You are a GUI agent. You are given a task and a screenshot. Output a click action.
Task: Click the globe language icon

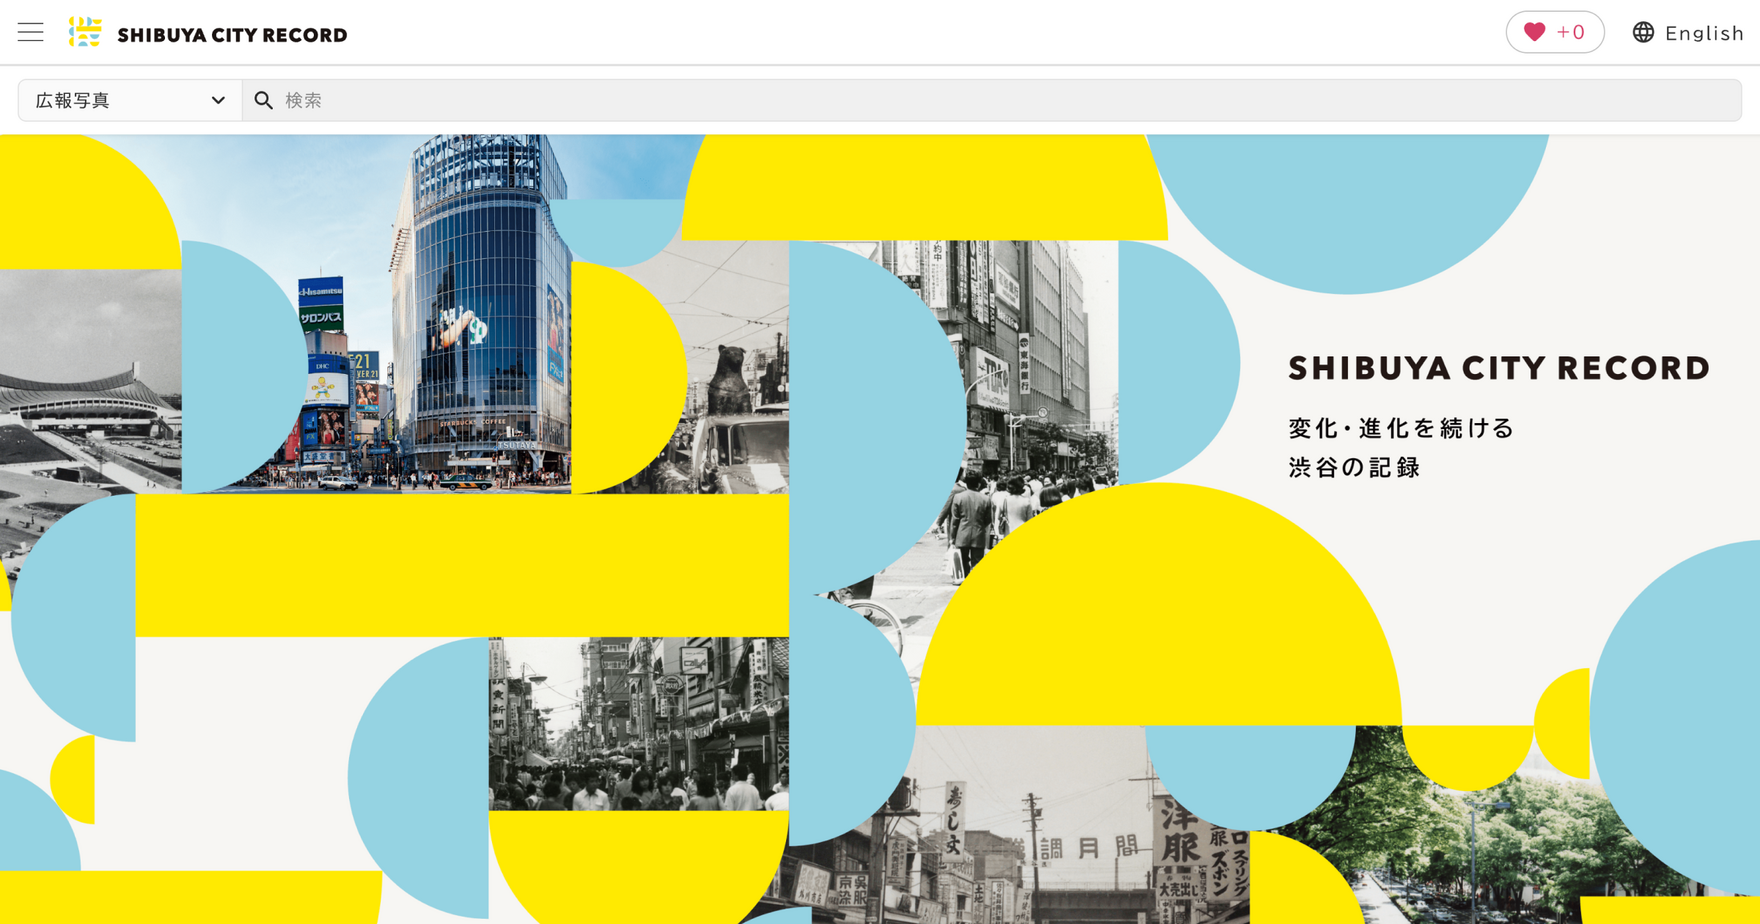click(1643, 32)
